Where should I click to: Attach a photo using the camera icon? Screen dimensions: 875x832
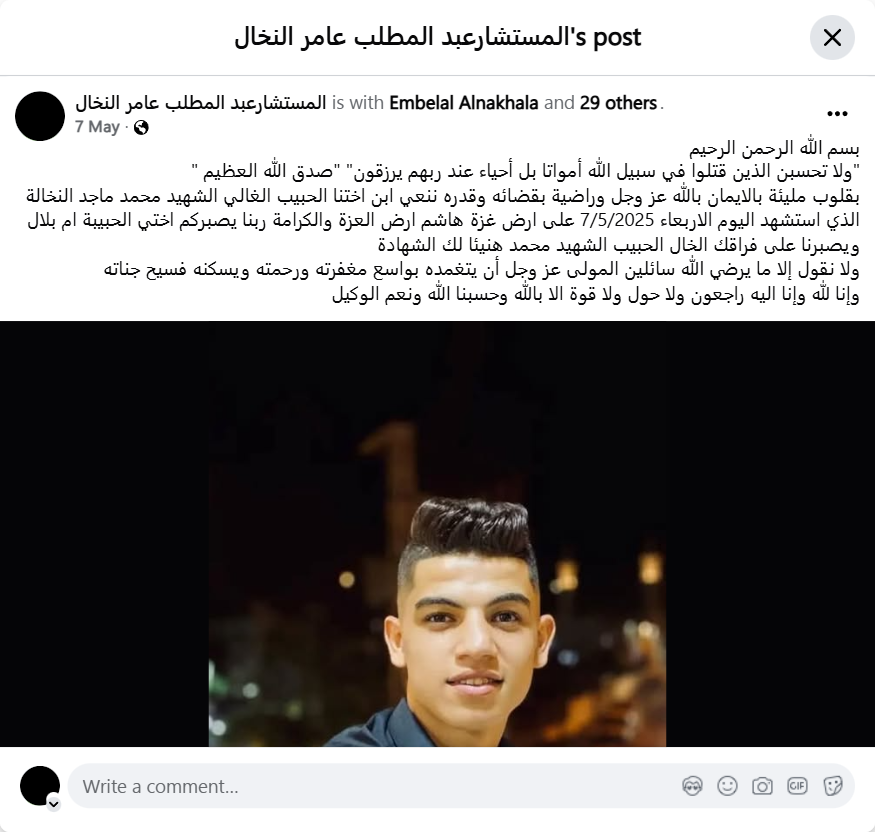pyautogui.click(x=762, y=786)
